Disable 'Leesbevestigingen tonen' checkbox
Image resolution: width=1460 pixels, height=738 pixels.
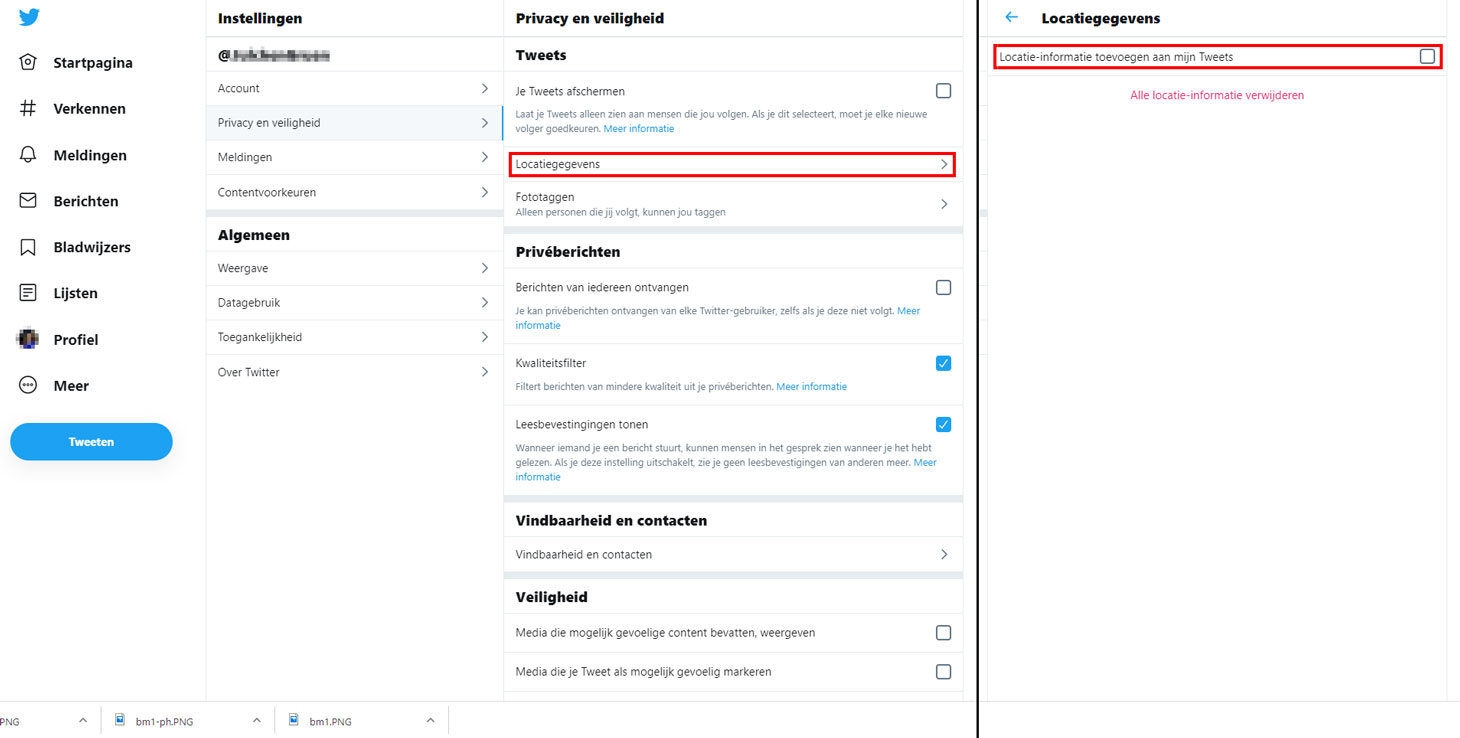943,424
